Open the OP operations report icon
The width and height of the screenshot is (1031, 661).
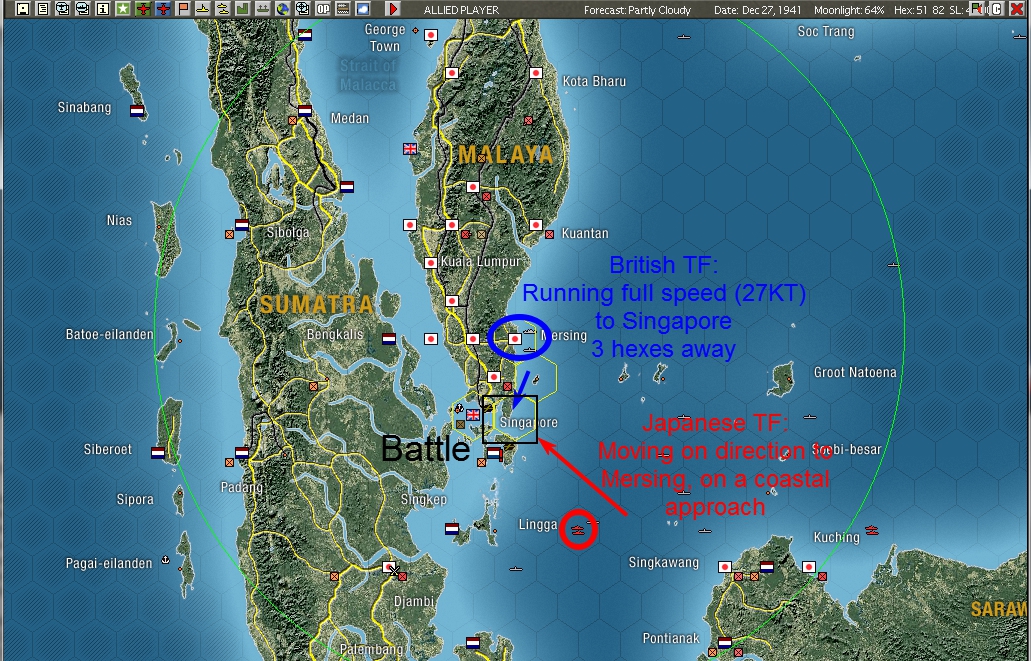tap(323, 9)
